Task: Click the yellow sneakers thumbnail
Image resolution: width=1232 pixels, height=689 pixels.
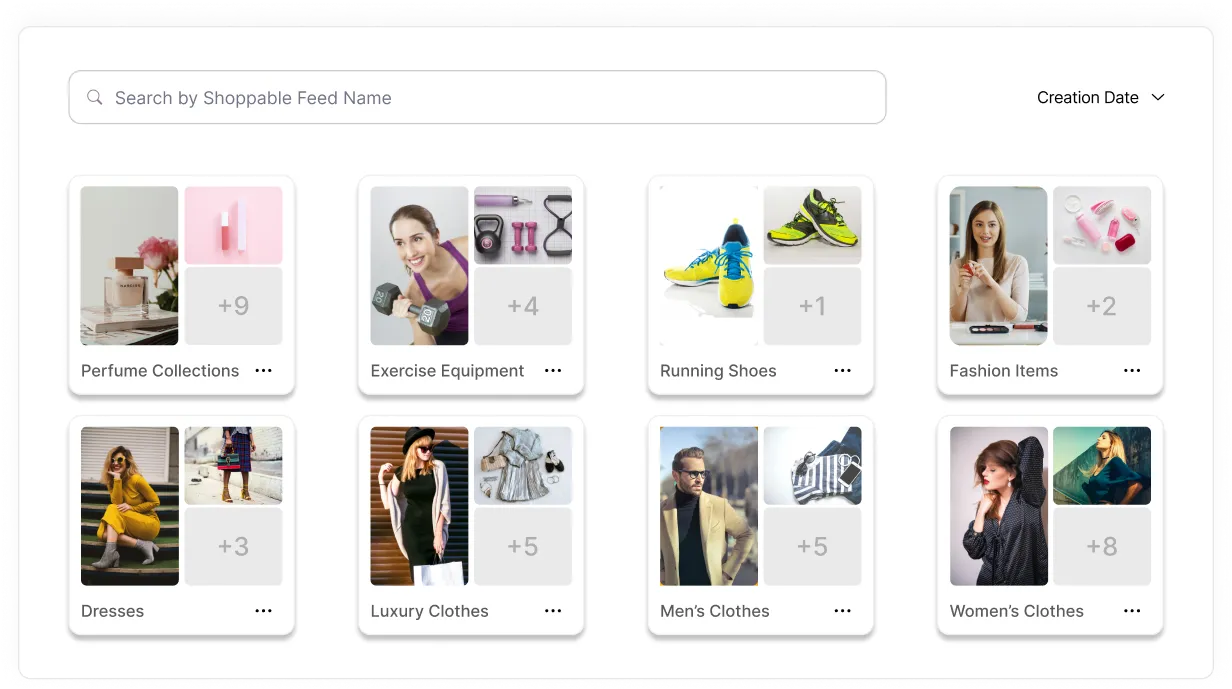Action: tap(709, 265)
